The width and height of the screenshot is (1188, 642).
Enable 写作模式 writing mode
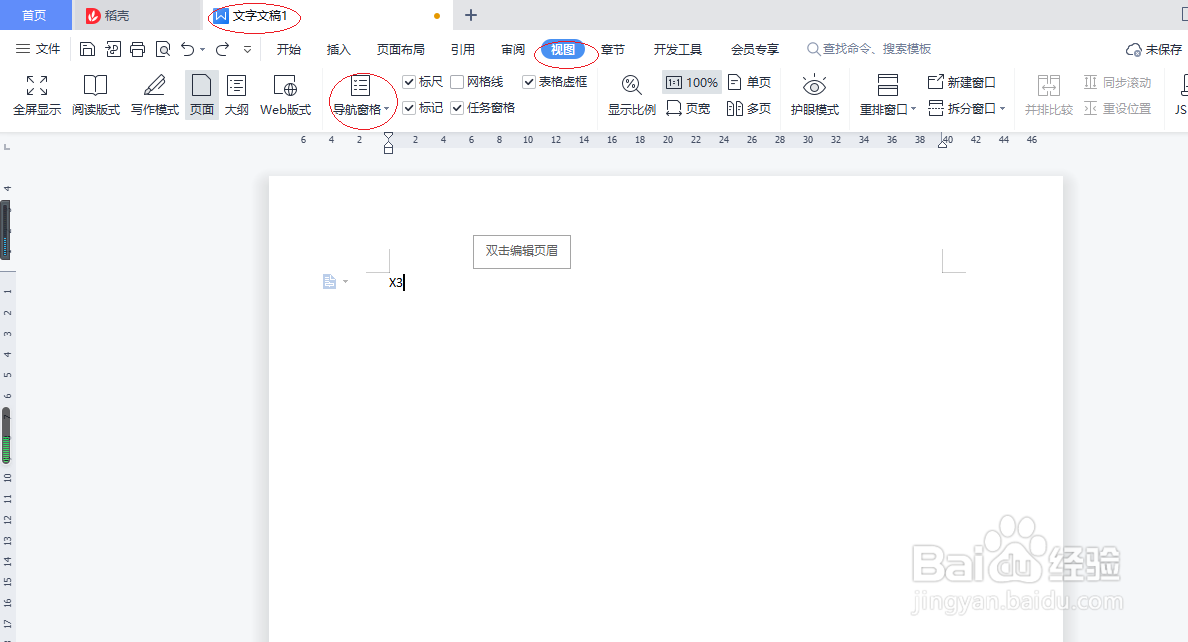[154, 95]
